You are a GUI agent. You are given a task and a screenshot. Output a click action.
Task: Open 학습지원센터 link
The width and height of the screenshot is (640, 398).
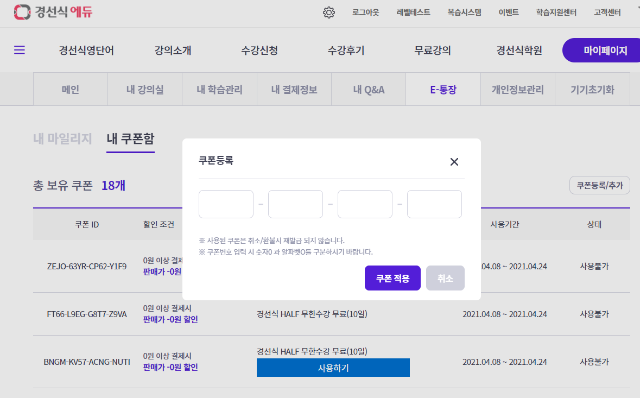coord(556,13)
